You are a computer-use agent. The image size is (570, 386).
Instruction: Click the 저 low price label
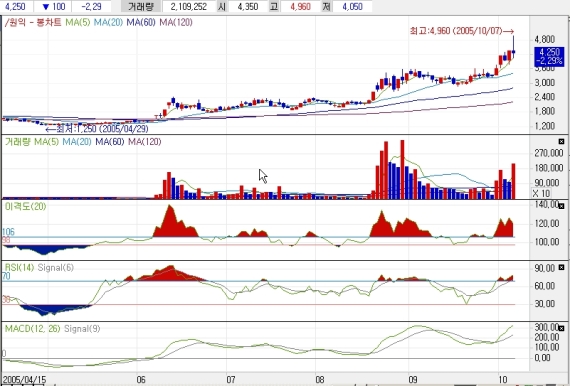[x=327, y=7]
